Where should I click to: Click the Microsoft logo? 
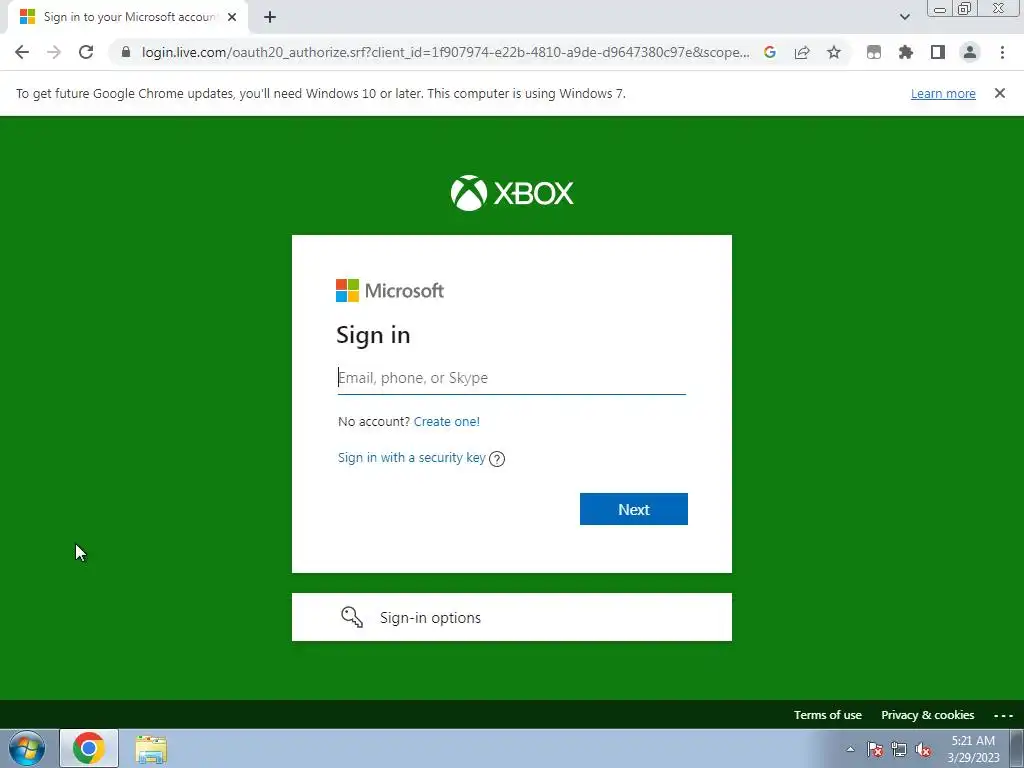(x=390, y=291)
